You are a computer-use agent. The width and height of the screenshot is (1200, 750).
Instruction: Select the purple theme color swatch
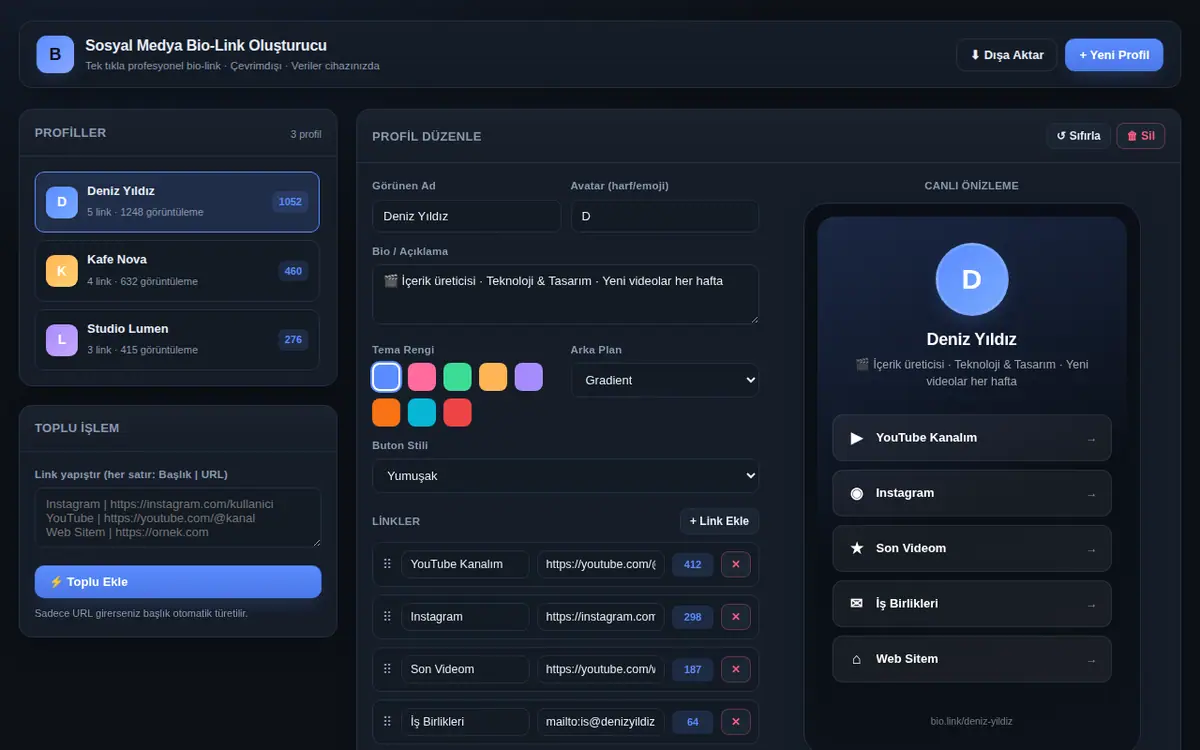(529, 377)
